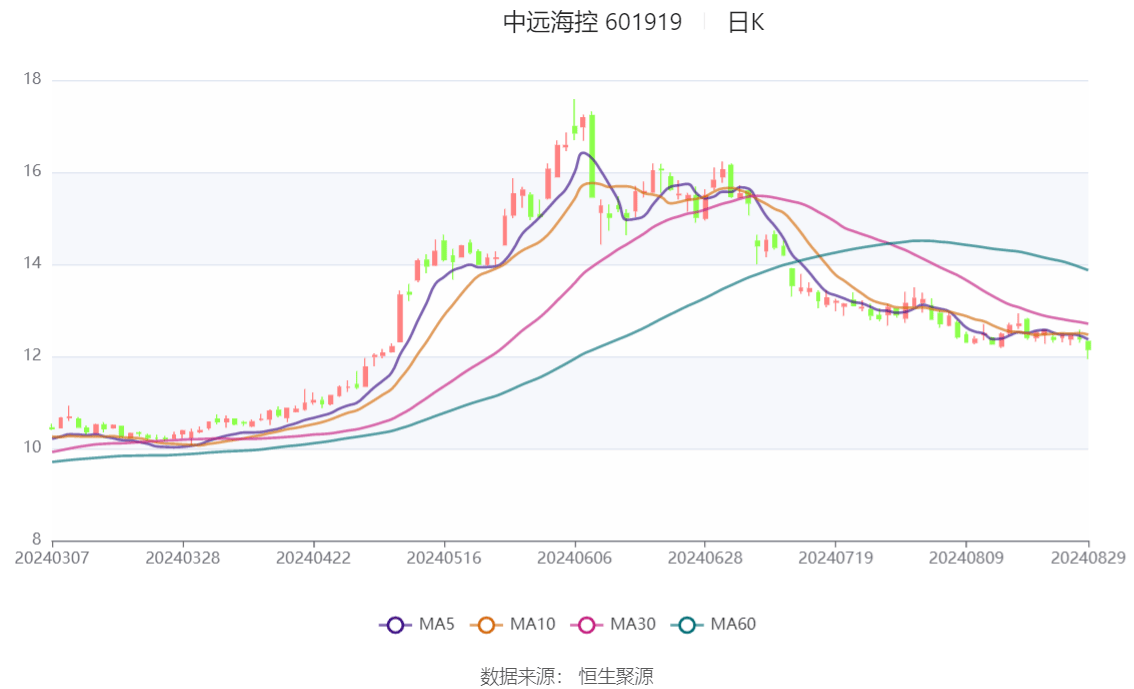Click the last green candlestick on 20240829
The height and width of the screenshot is (689, 1134).
click(x=1088, y=346)
